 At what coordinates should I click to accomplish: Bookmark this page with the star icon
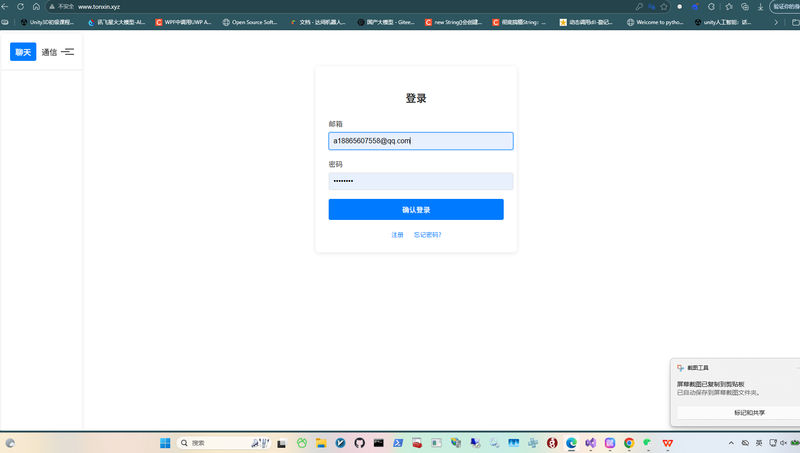pos(664,6)
